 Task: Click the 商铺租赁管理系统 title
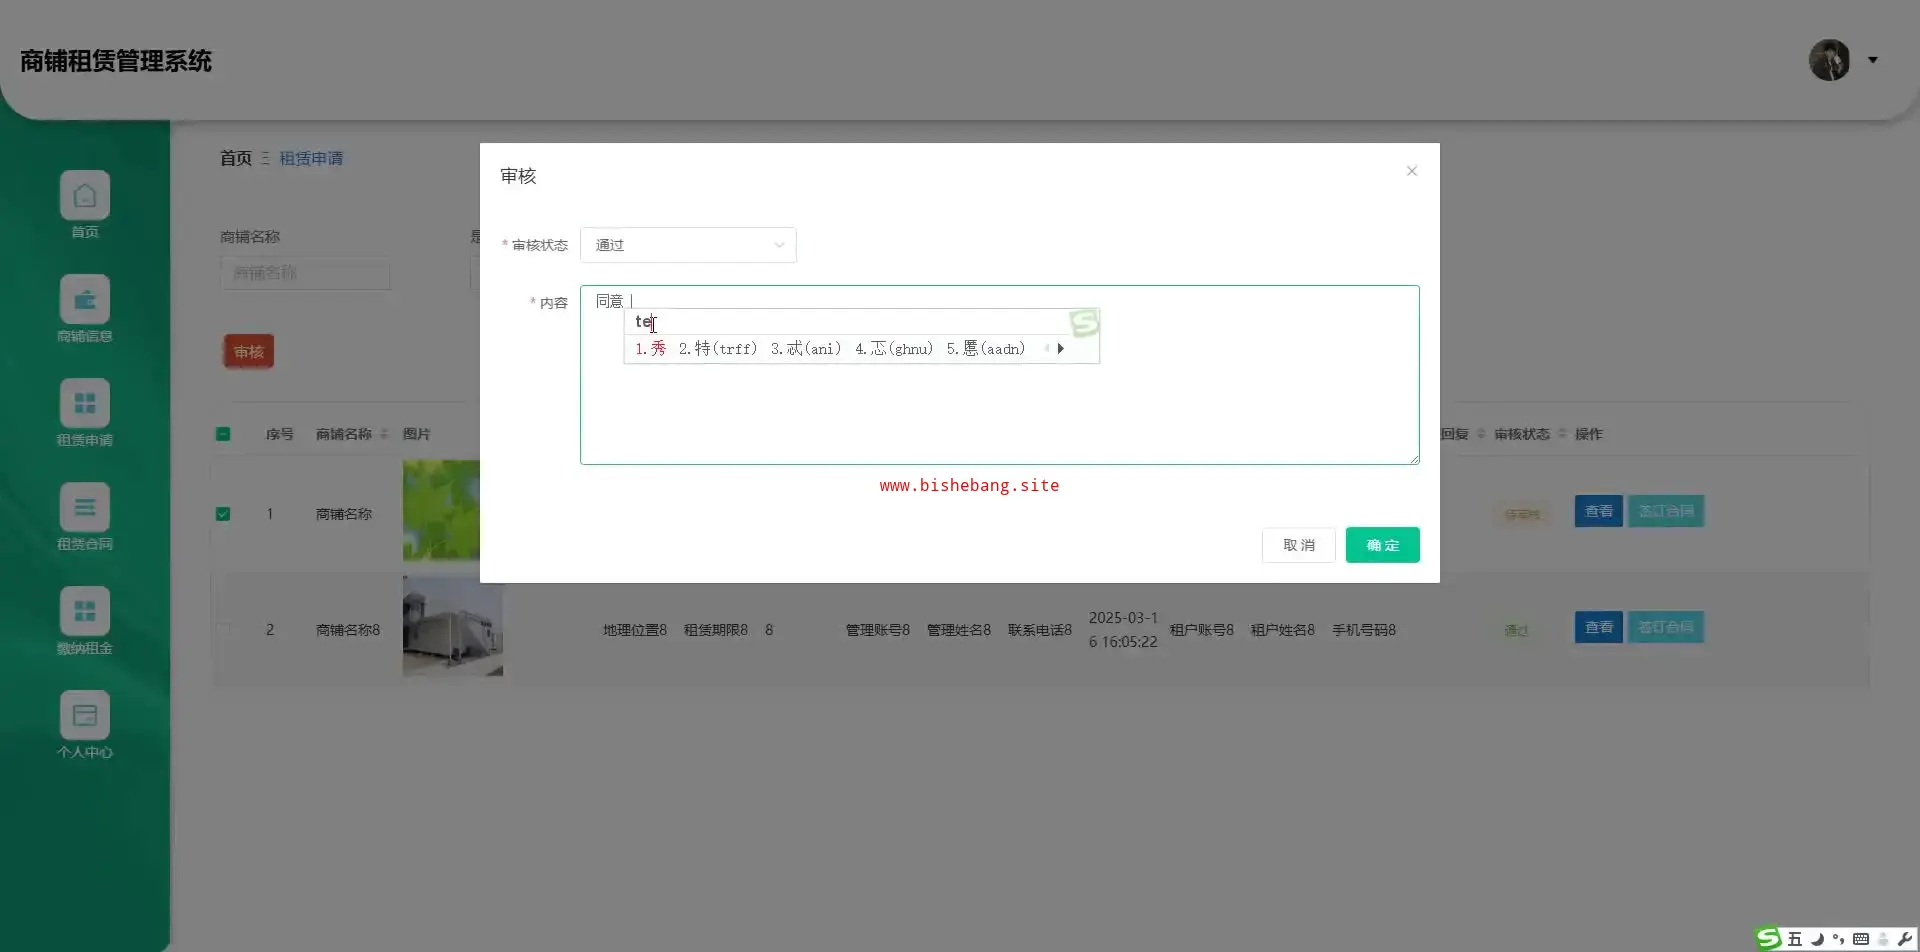[116, 61]
